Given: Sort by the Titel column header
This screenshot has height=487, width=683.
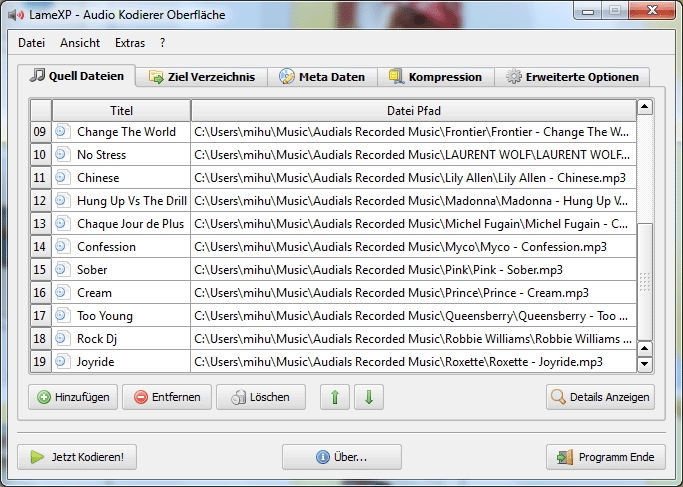Looking at the screenshot, I should click(x=121, y=110).
